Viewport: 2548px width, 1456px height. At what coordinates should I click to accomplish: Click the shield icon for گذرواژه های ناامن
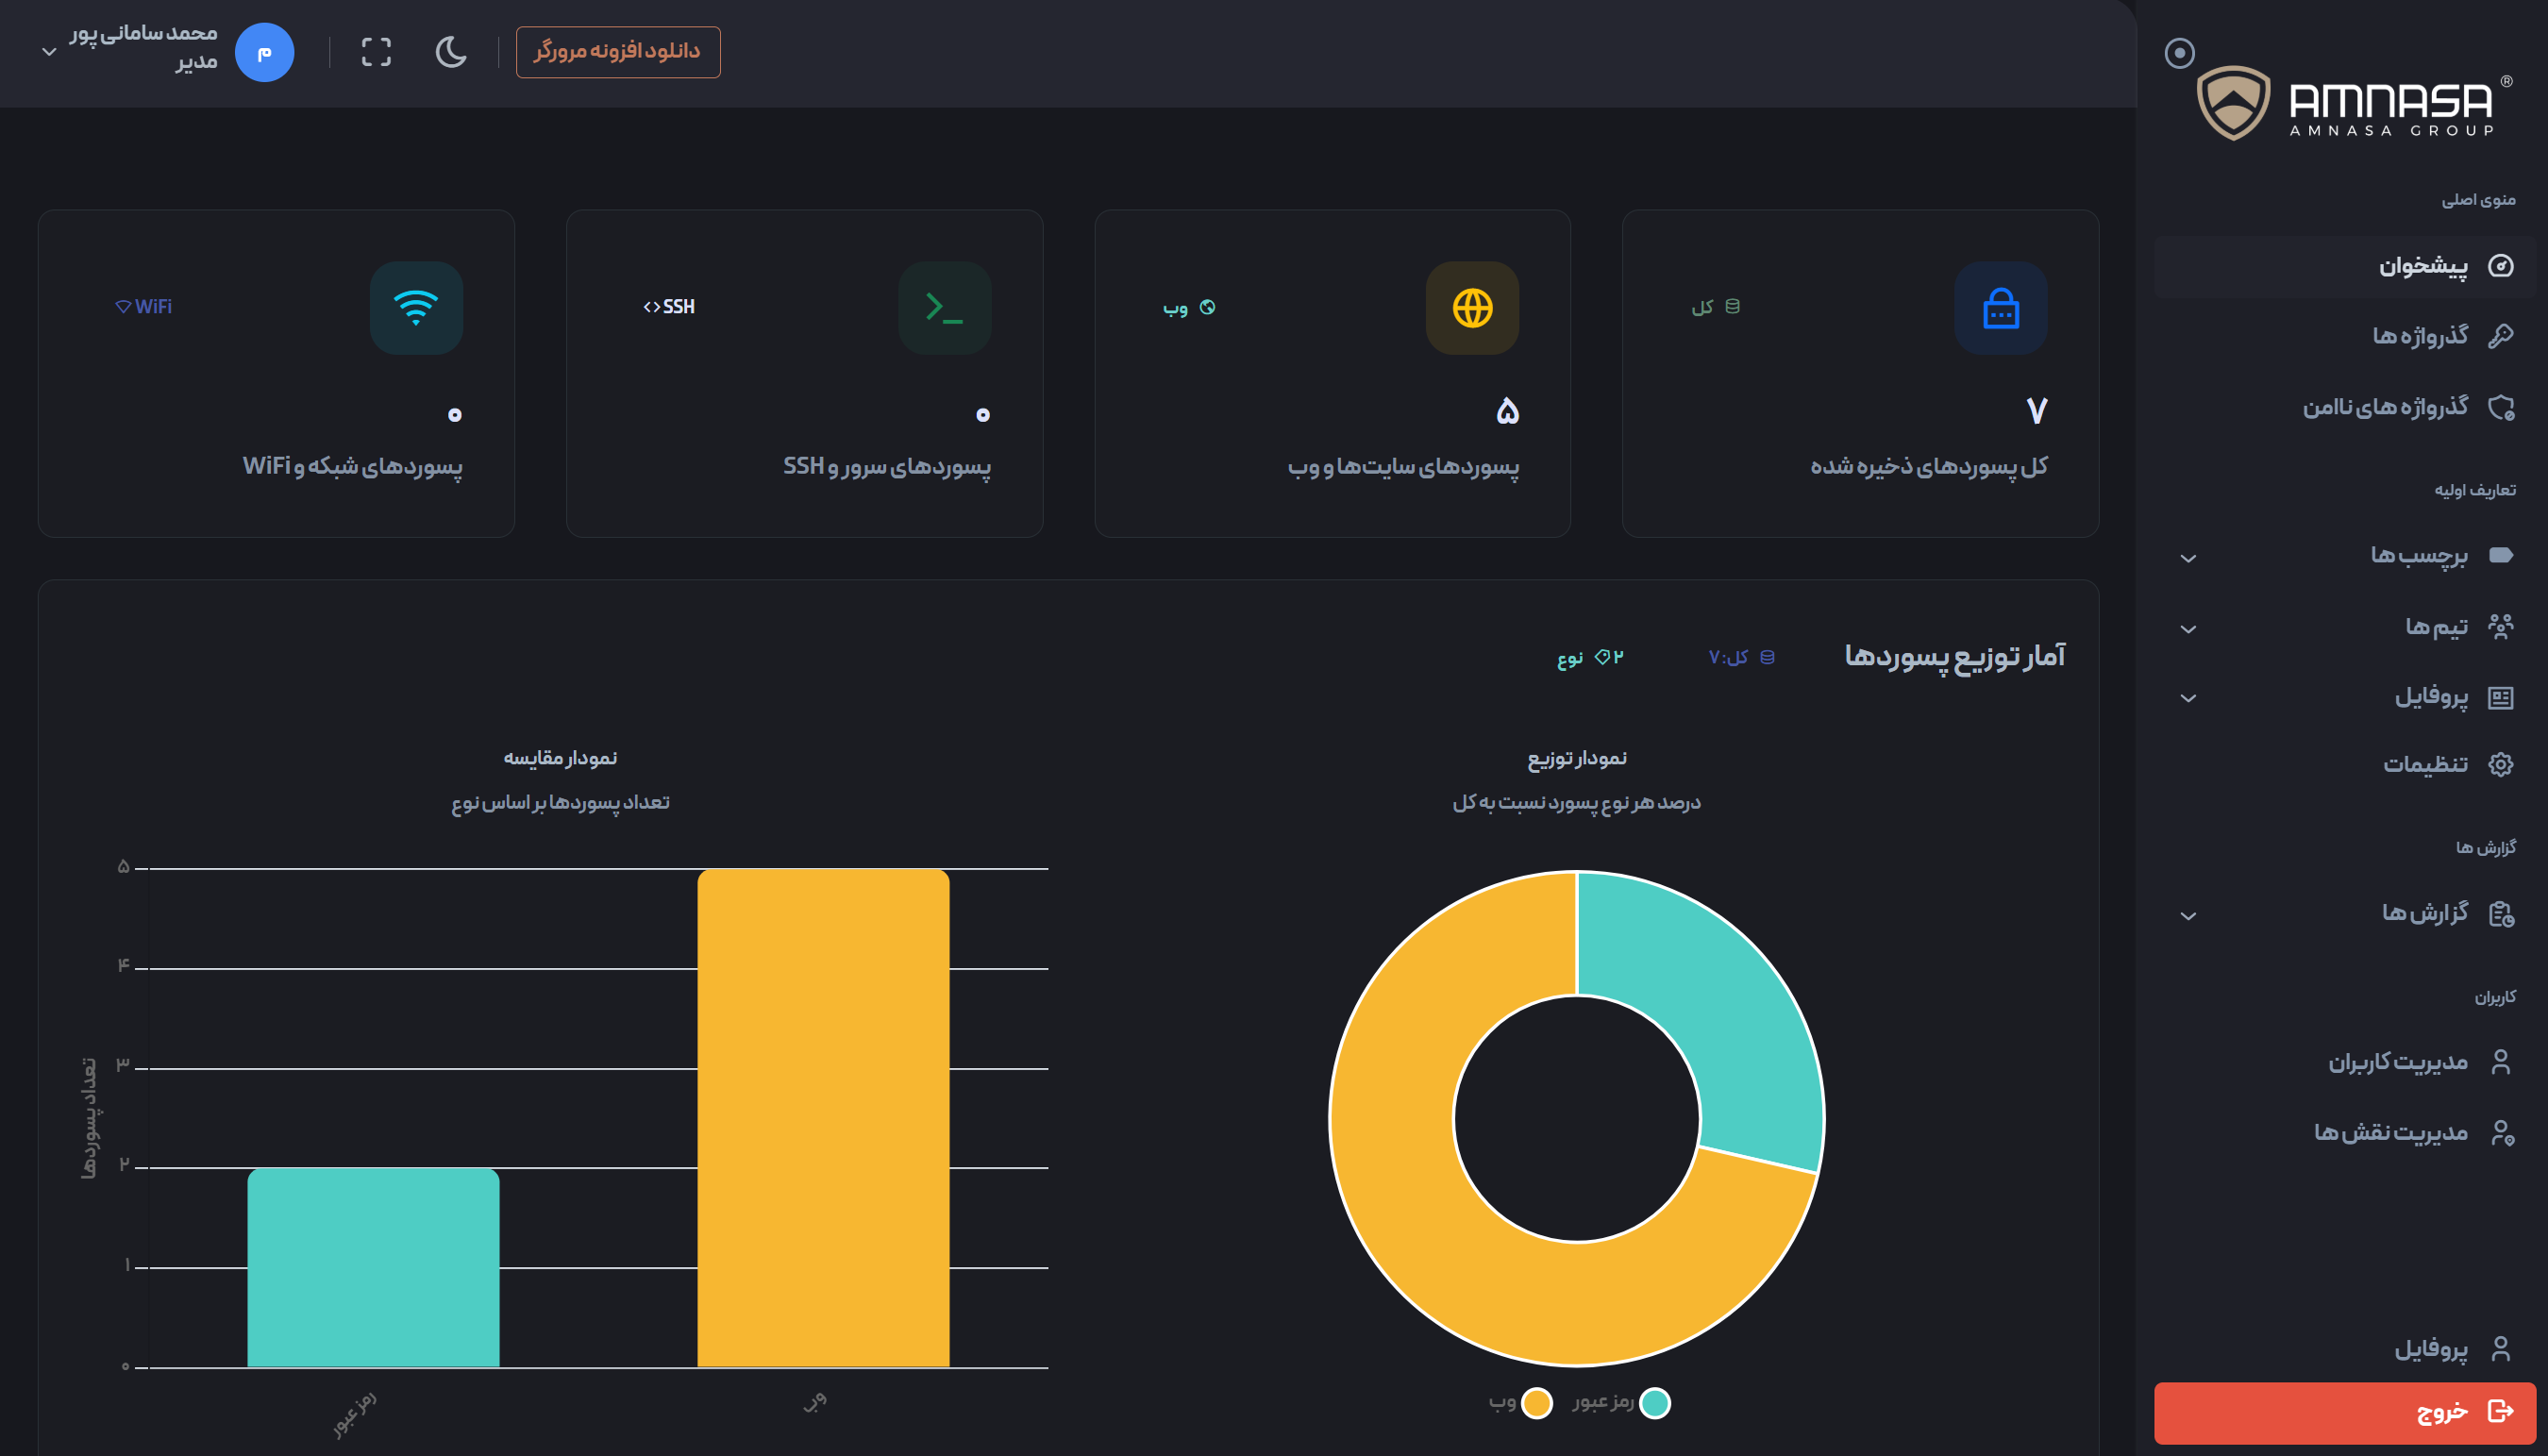coord(2500,407)
